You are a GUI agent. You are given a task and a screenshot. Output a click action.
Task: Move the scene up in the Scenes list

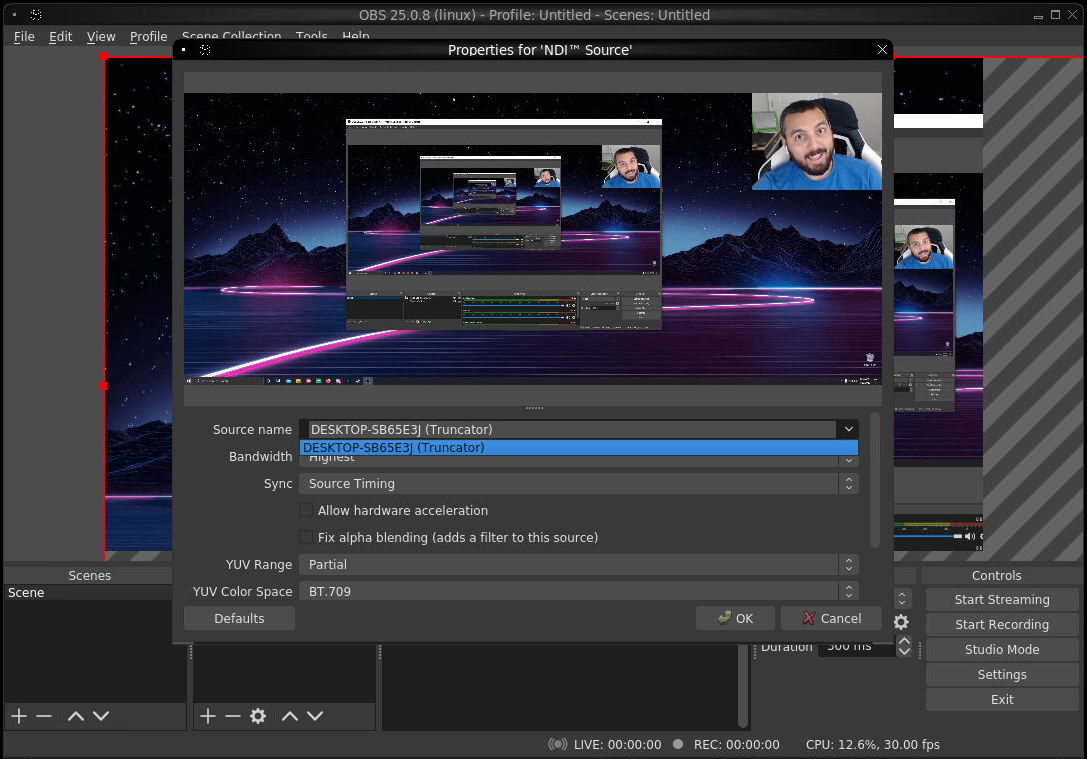tap(75, 716)
